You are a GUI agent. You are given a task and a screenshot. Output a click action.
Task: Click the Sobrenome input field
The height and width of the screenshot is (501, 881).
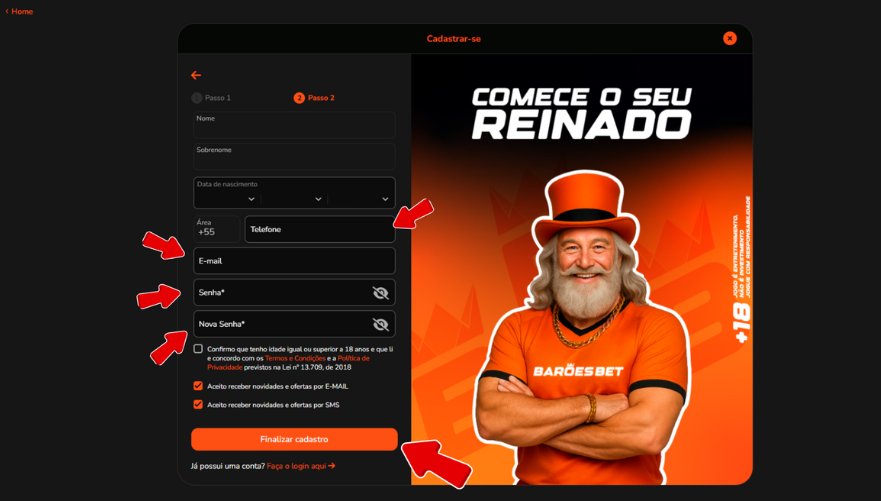pyautogui.click(x=294, y=156)
